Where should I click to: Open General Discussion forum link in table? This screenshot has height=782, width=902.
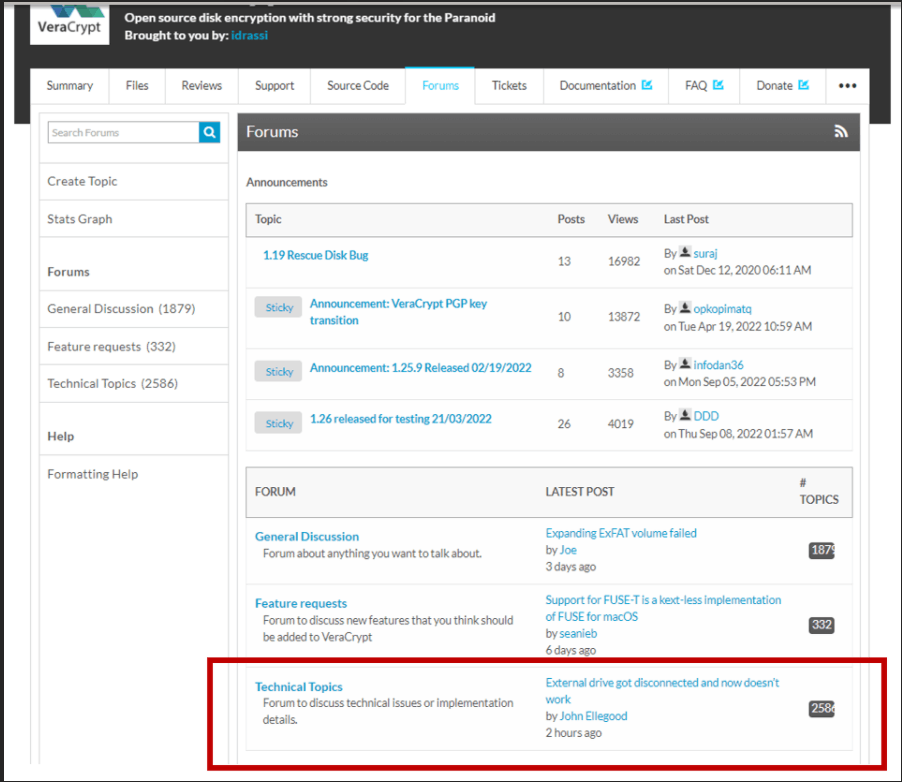[x=307, y=536]
